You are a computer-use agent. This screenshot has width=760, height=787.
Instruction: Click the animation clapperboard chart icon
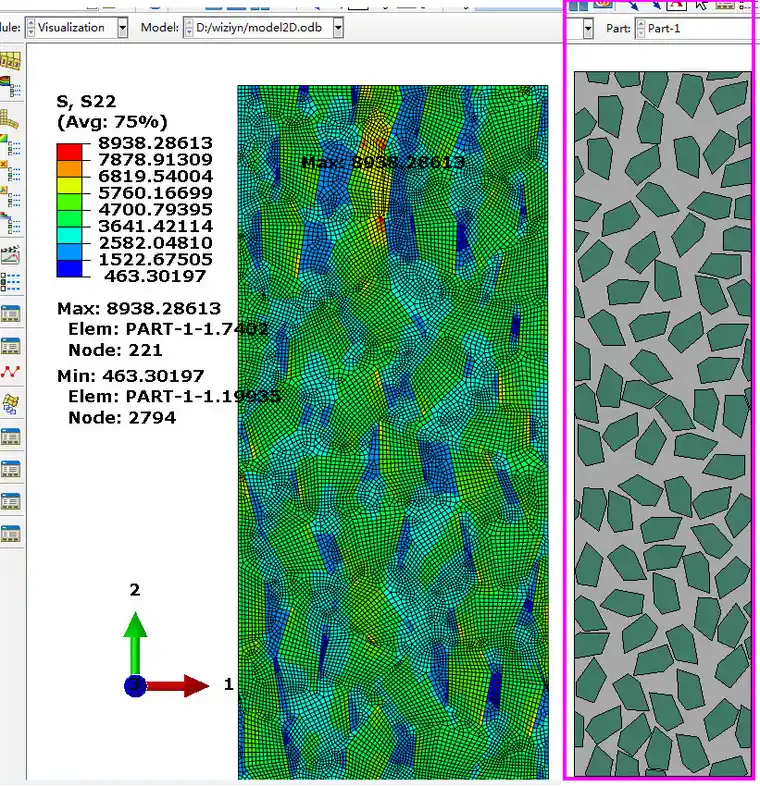click(11, 255)
